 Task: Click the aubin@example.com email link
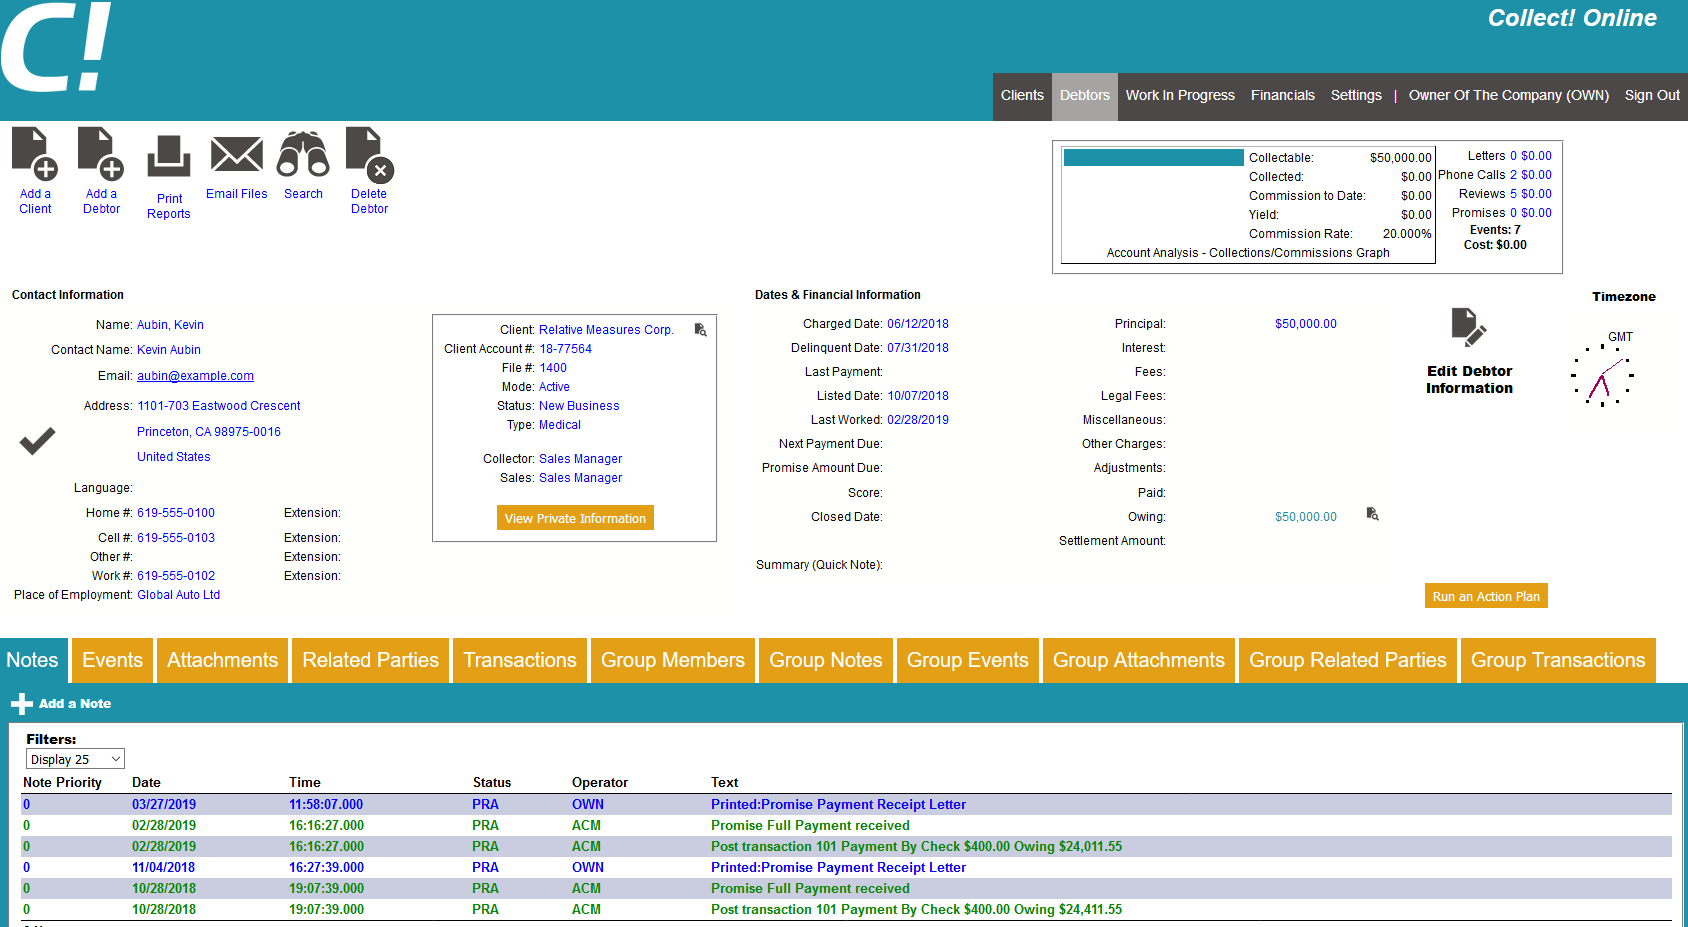coord(195,376)
